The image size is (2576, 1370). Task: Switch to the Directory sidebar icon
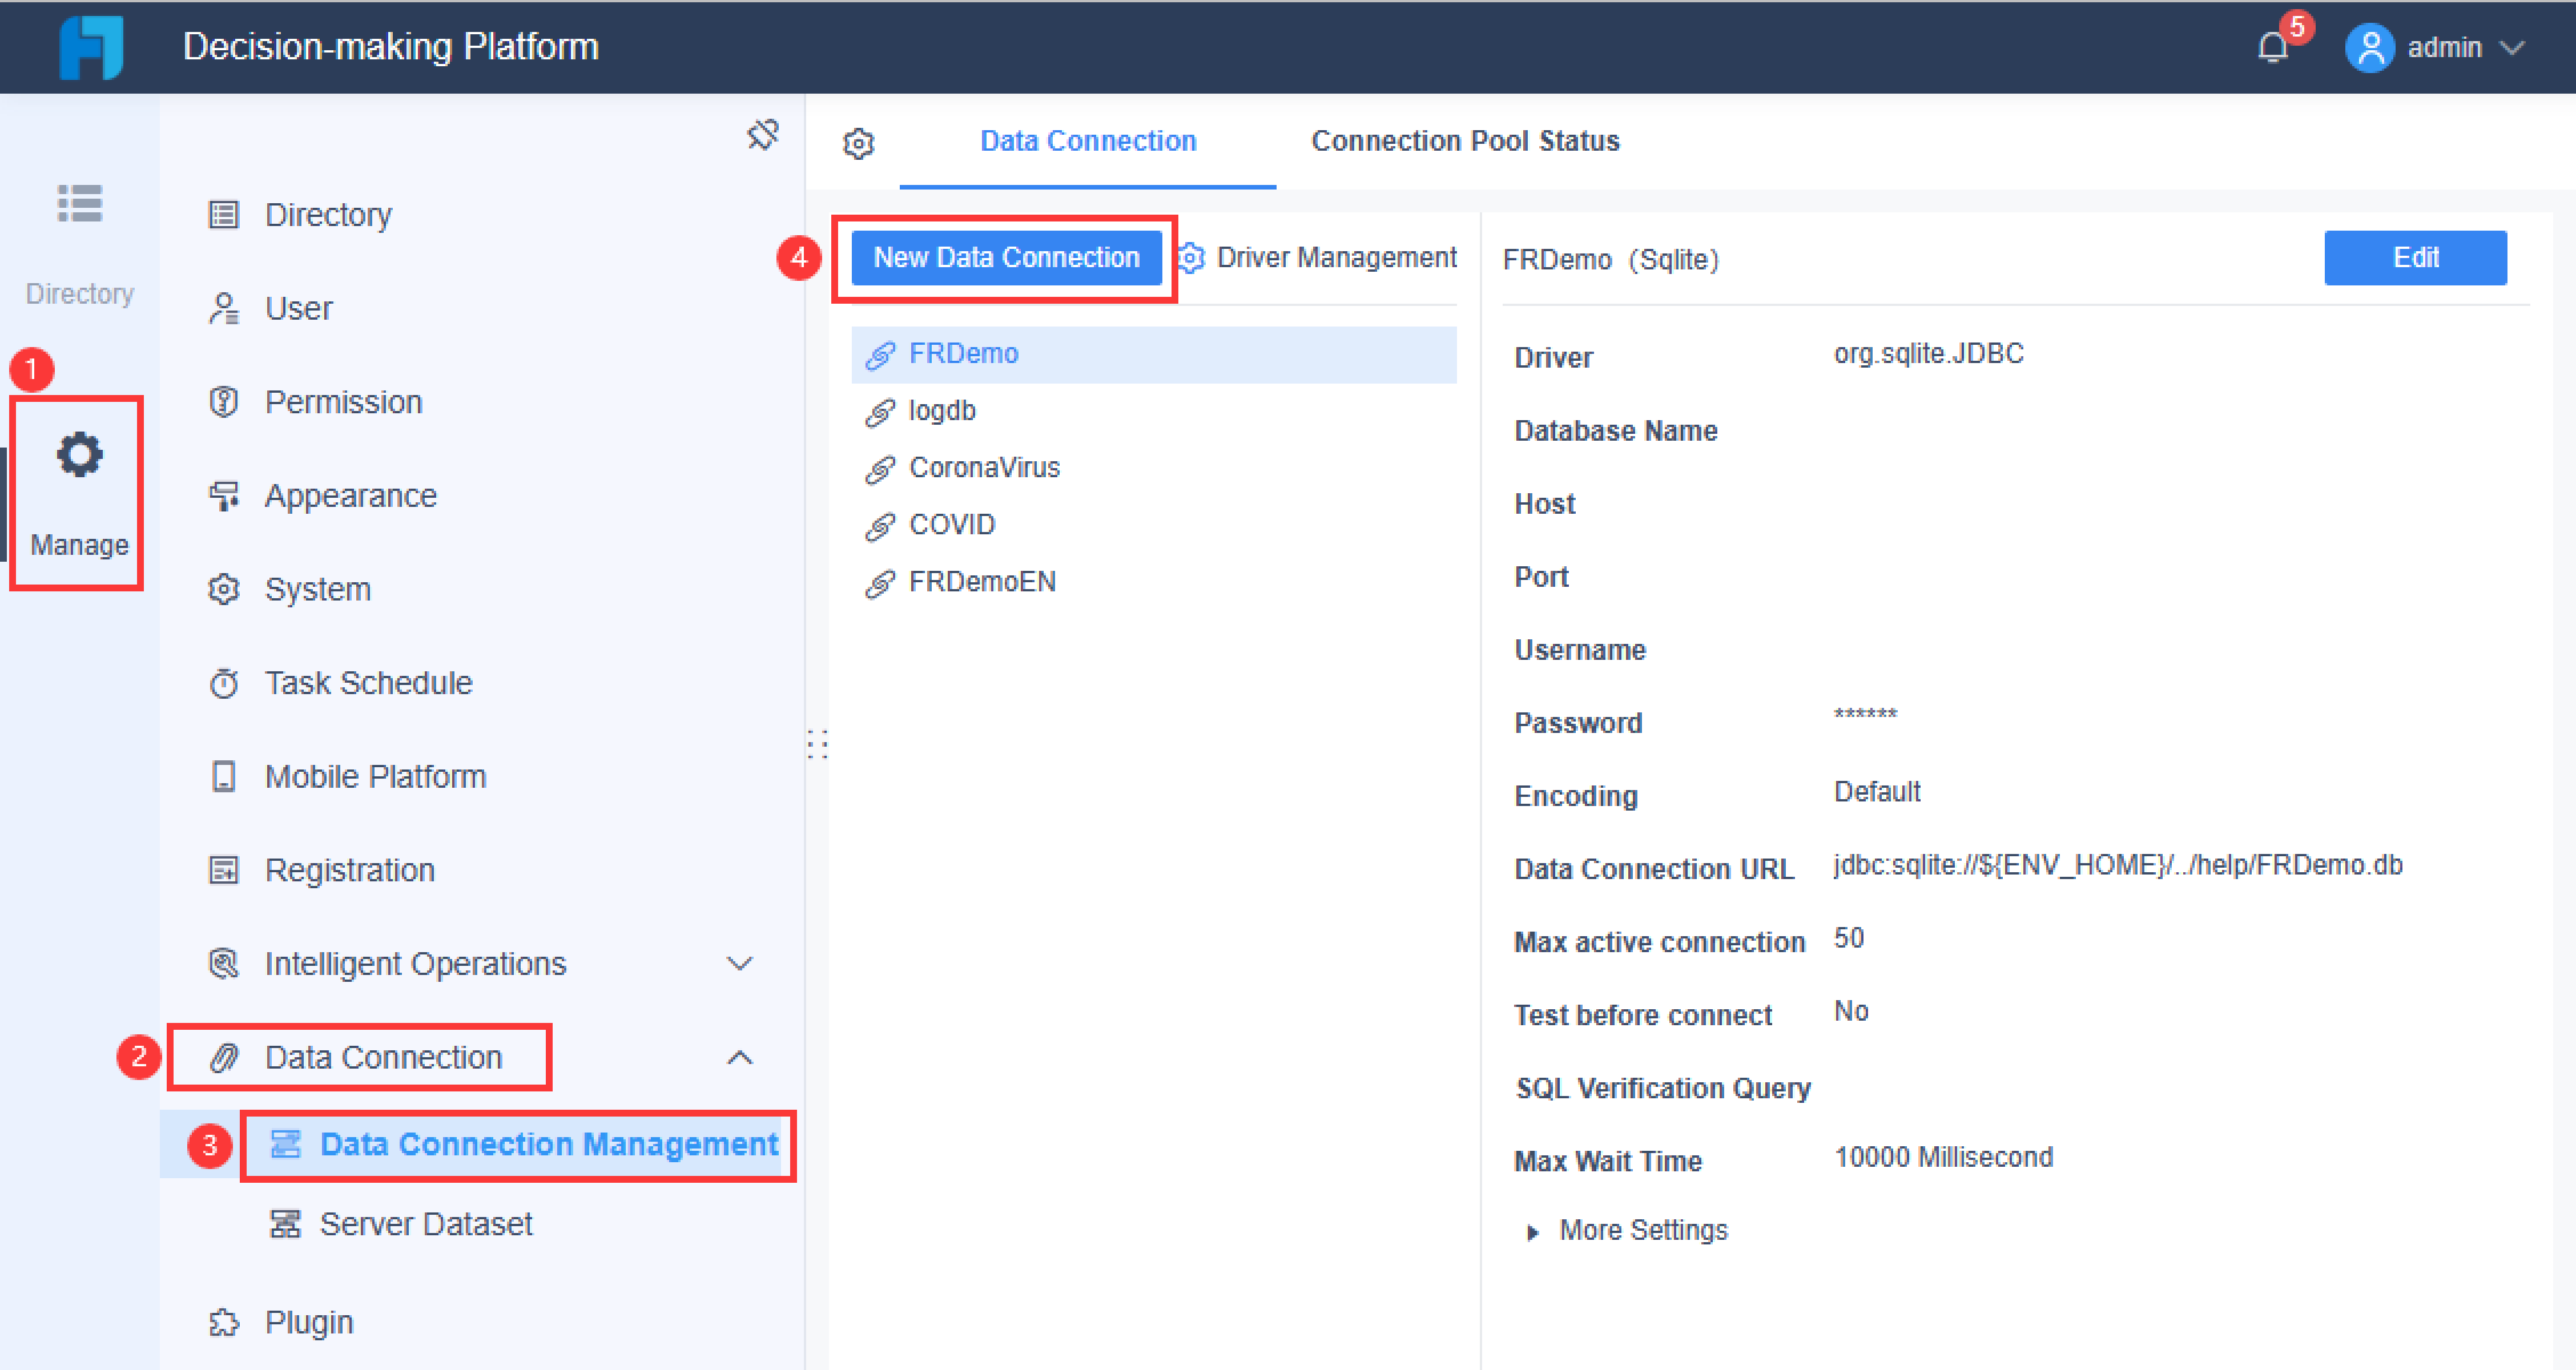click(78, 205)
